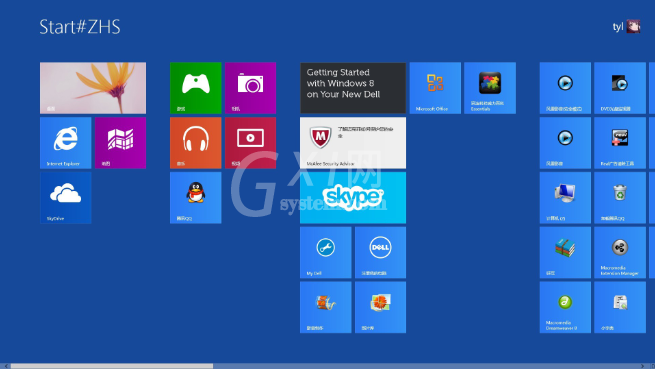Click the user name tyl
The width and height of the screenshot is (655, 369).
[618, 27]
